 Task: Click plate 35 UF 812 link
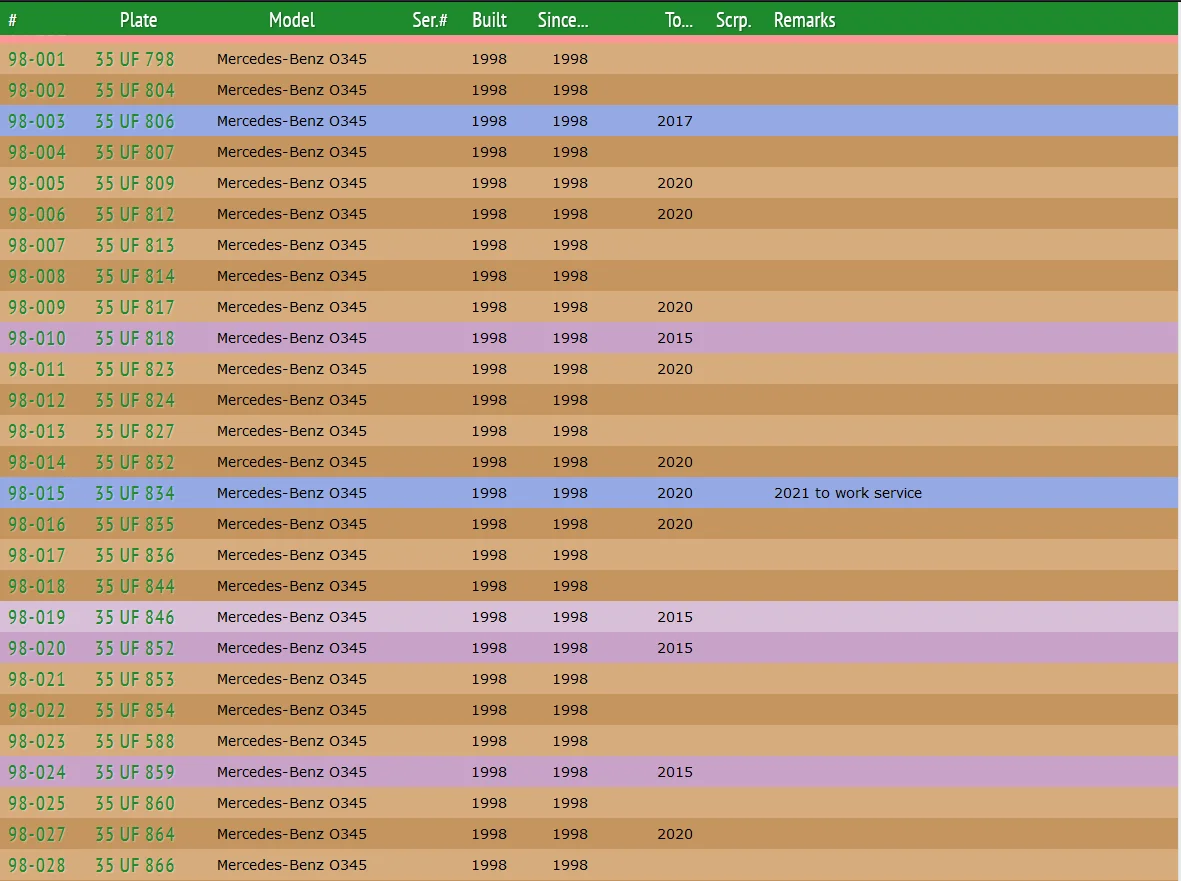pyautogui.click(x=135, y=214)
